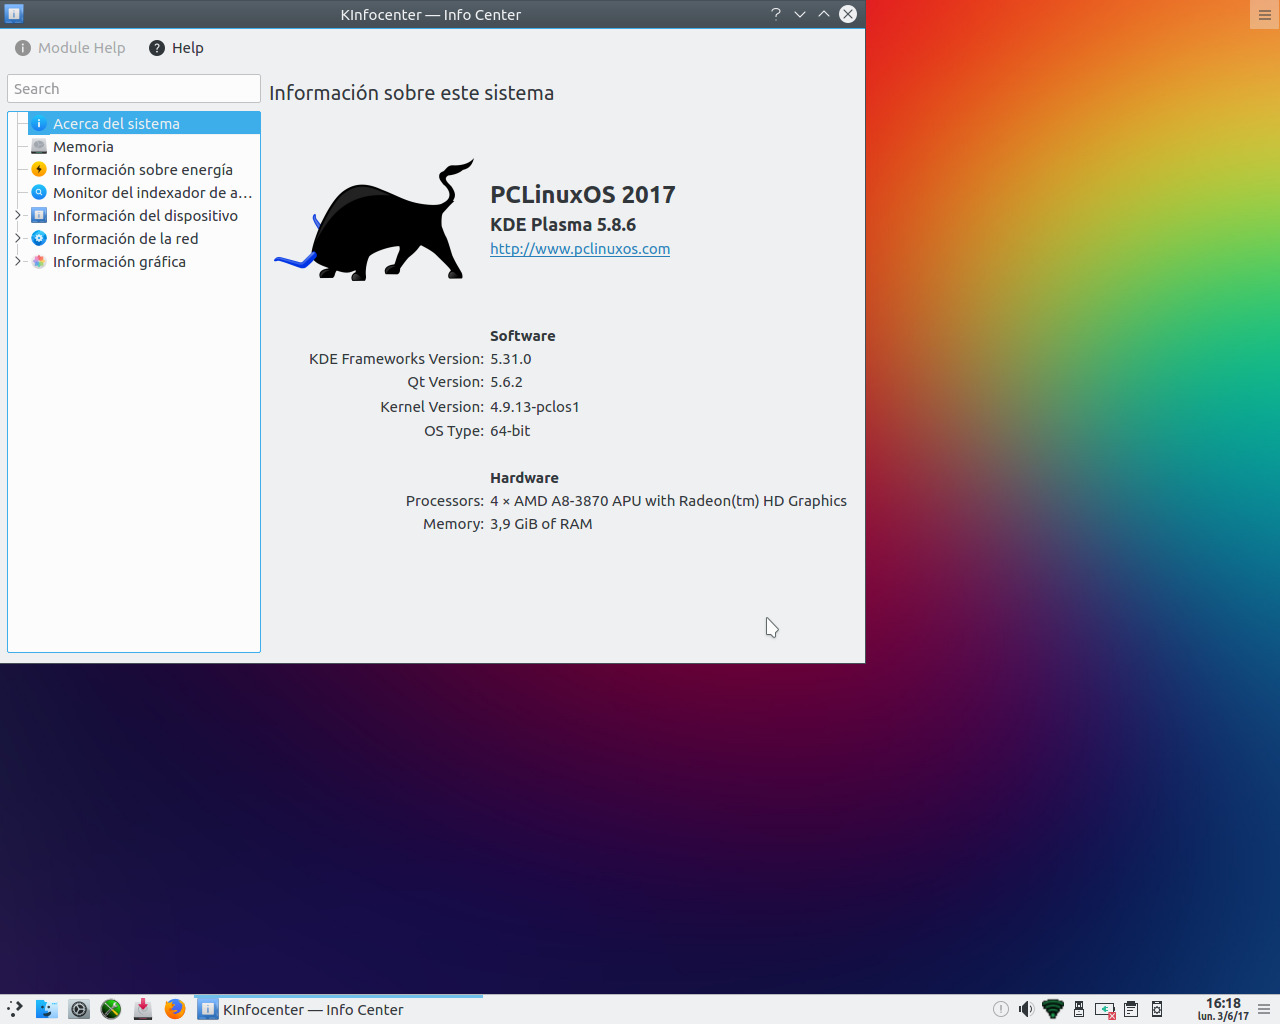1280x1024 pixels.
Task: Click the file indexer magnifier icon
Action: [x=39, y=193]
